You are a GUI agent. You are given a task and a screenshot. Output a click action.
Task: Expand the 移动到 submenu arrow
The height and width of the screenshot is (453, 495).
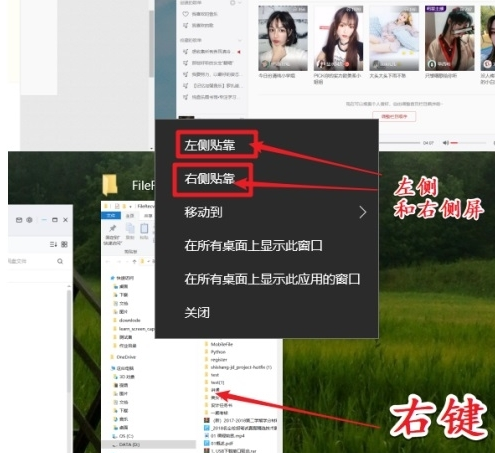coord(363,212)
